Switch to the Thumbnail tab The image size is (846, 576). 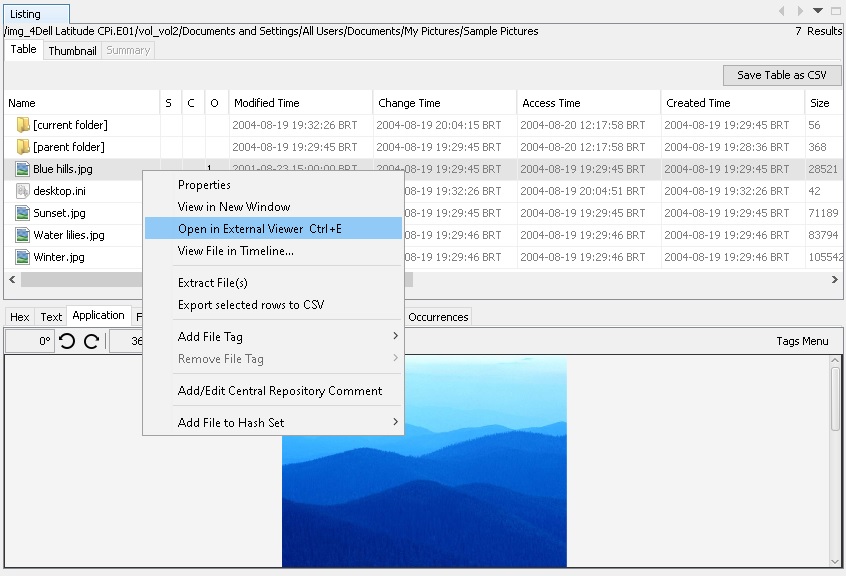(72, 50)
